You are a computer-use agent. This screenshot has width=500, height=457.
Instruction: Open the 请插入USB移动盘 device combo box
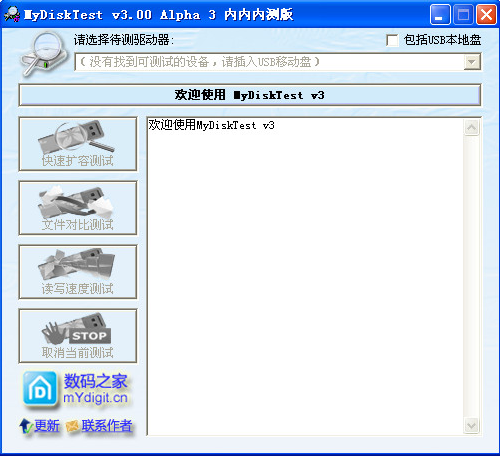point(277,62)
